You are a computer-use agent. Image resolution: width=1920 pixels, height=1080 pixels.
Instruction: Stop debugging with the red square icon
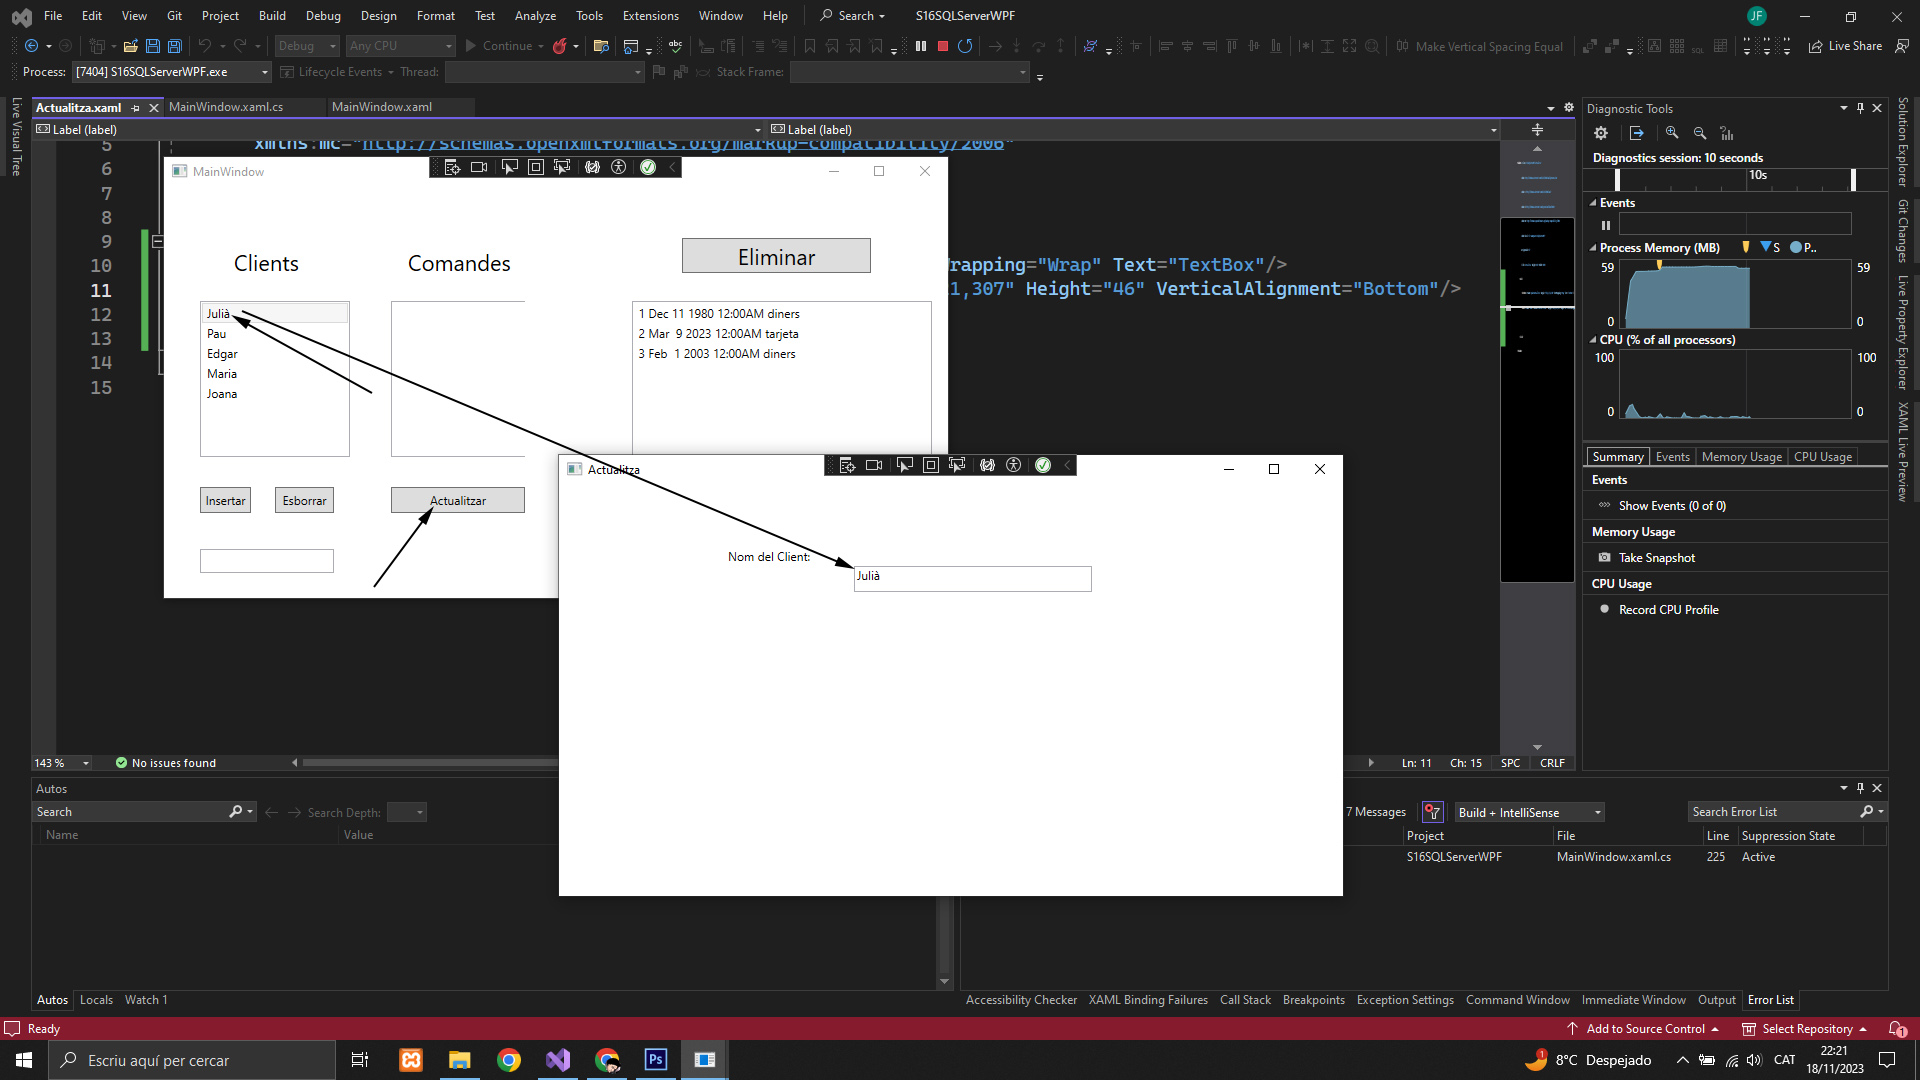[x=942, y=46]
